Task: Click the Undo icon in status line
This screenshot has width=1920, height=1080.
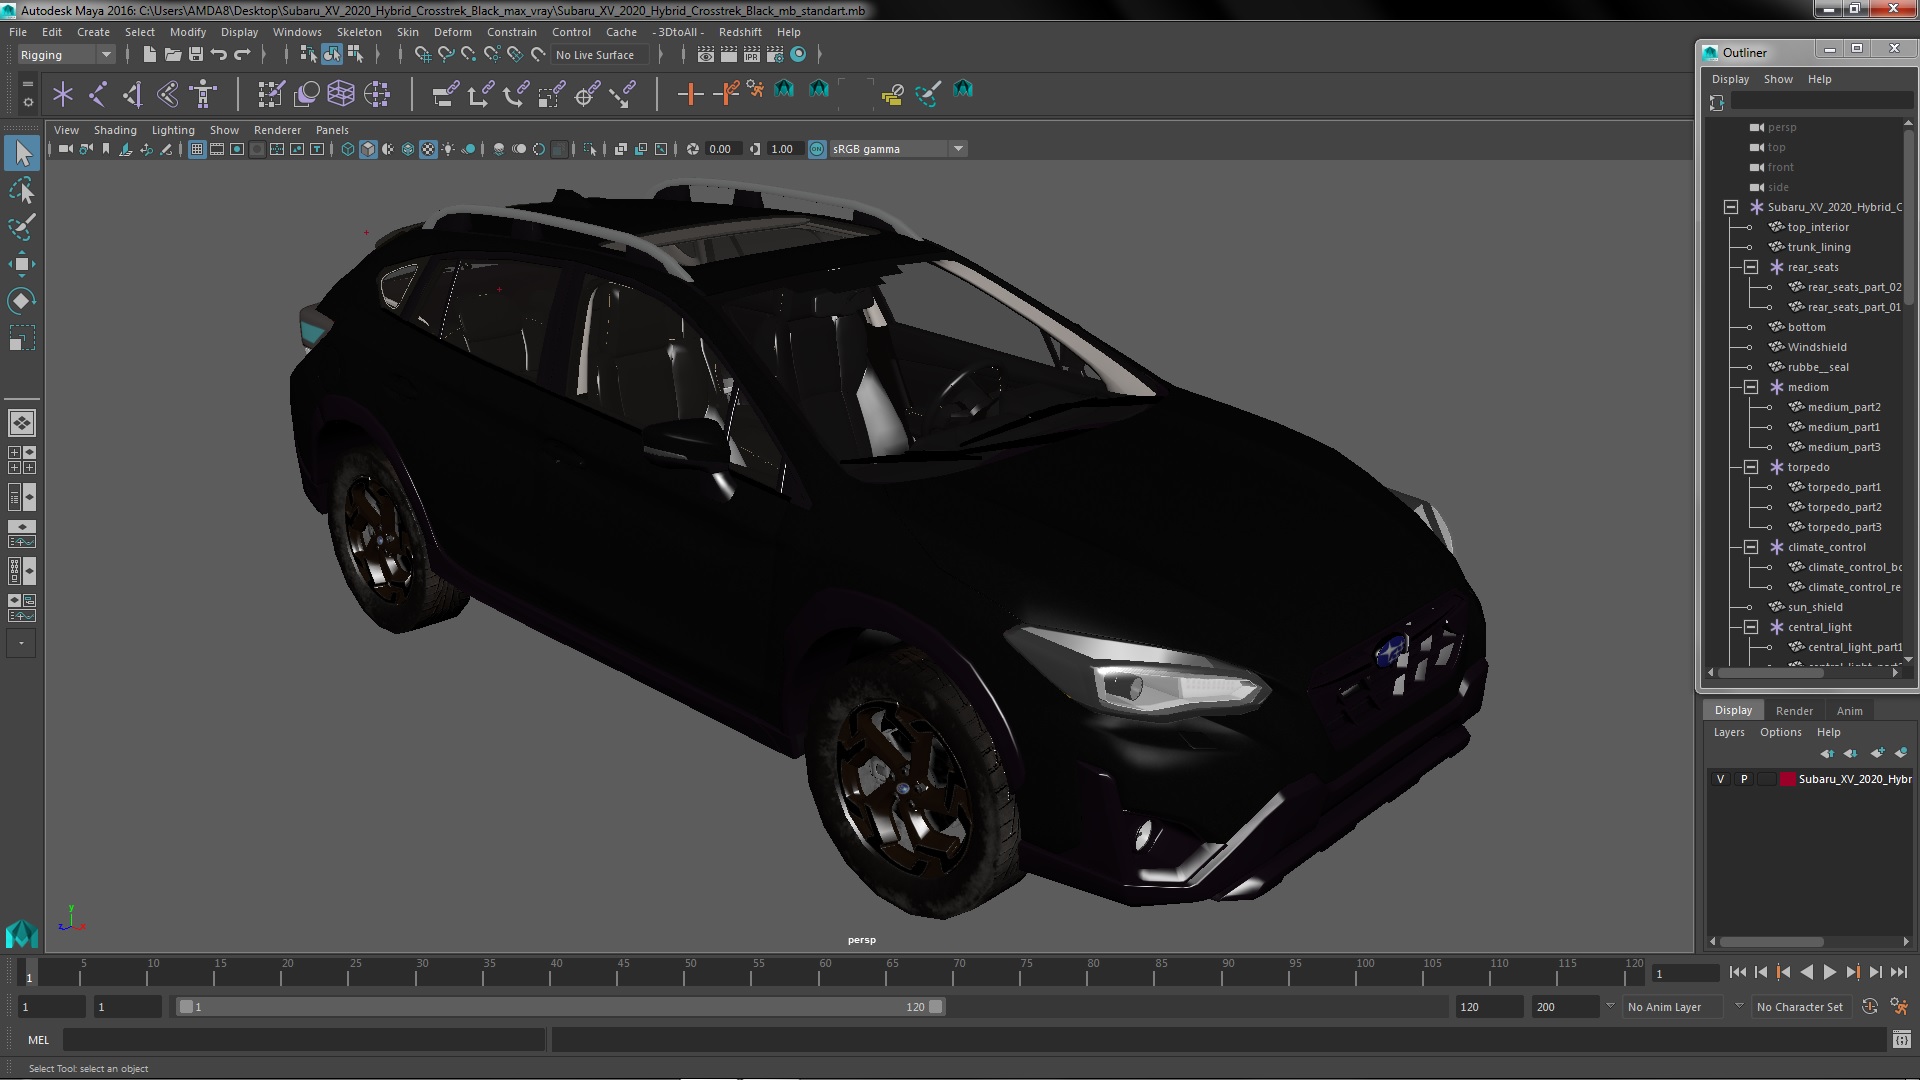Action: coord(219,55)
